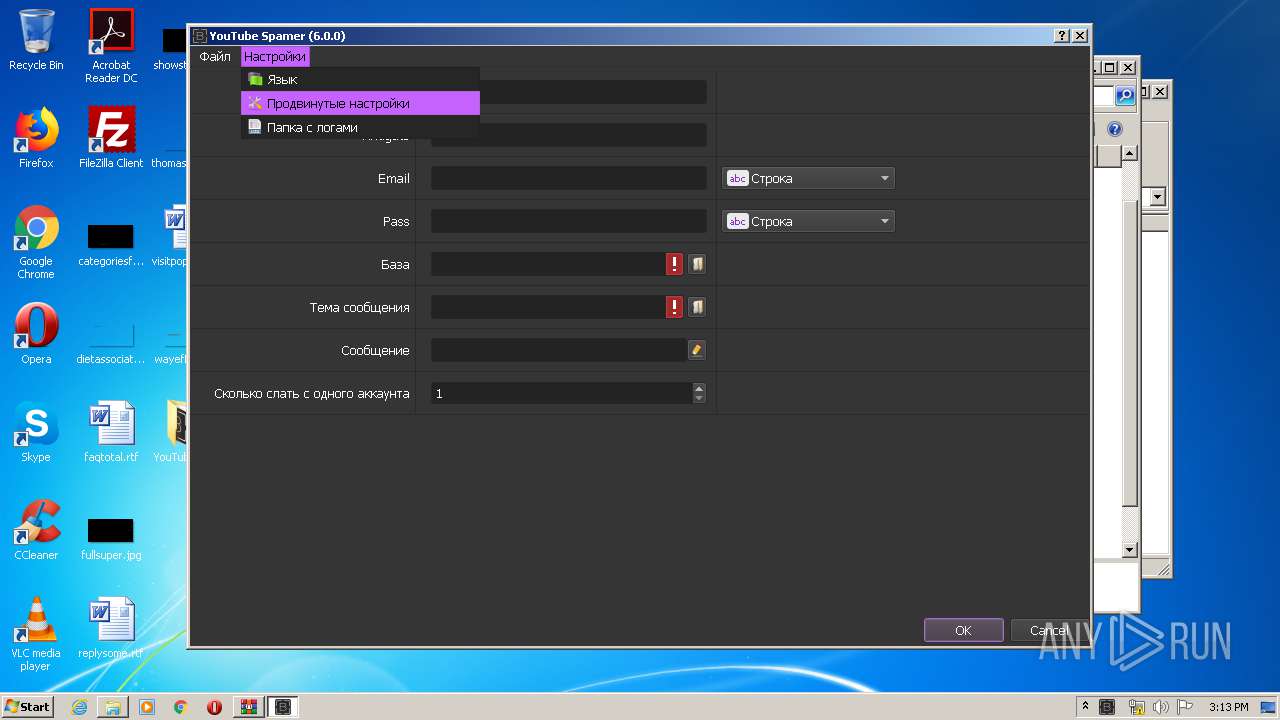Open the База file browse icon

coord(697,264)
